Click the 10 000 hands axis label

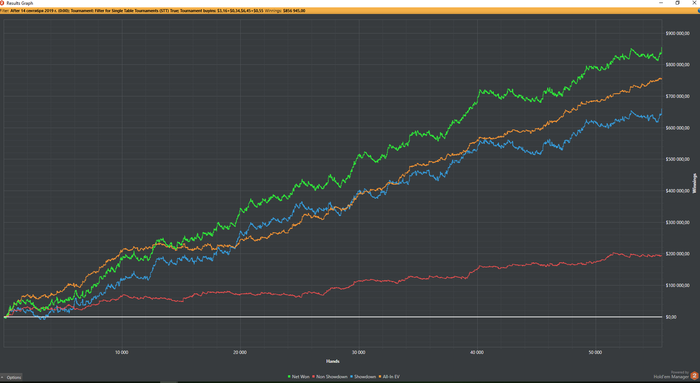[x=121, y=352]
